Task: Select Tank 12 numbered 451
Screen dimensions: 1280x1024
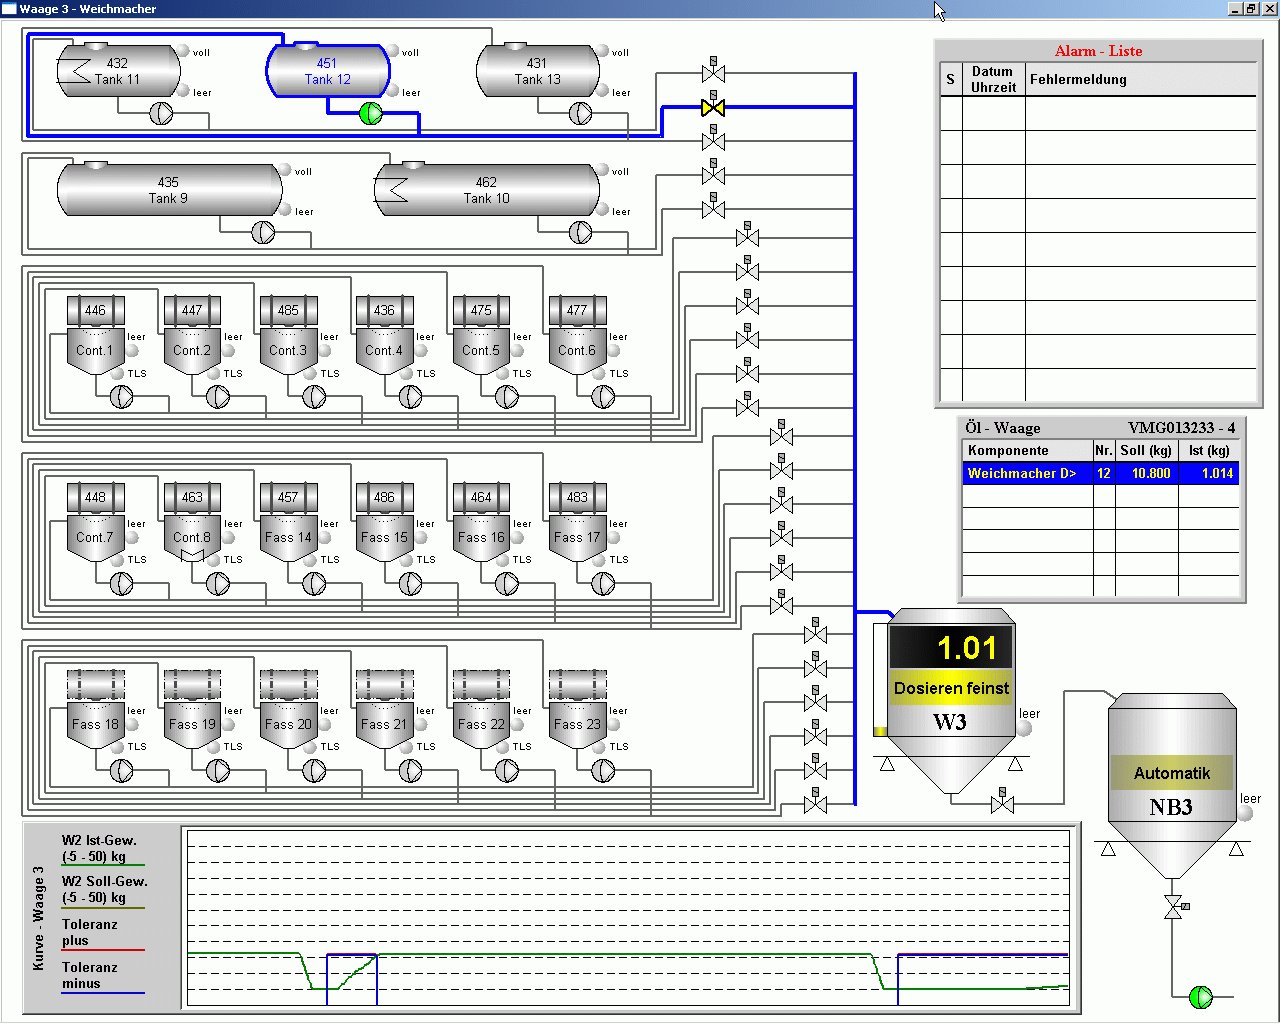Action: [x=328, y=70]
